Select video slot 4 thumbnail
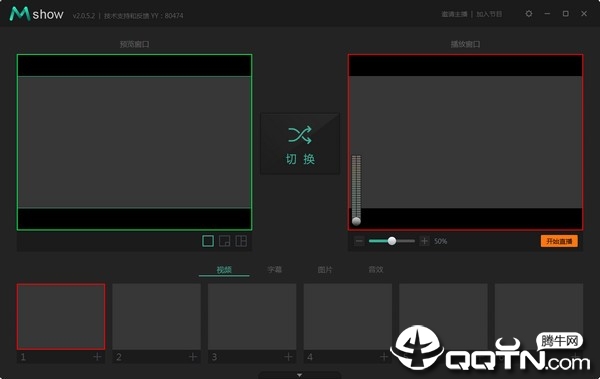Image resolution: width=600 pixels, height=379 pixels. point(347,317)
